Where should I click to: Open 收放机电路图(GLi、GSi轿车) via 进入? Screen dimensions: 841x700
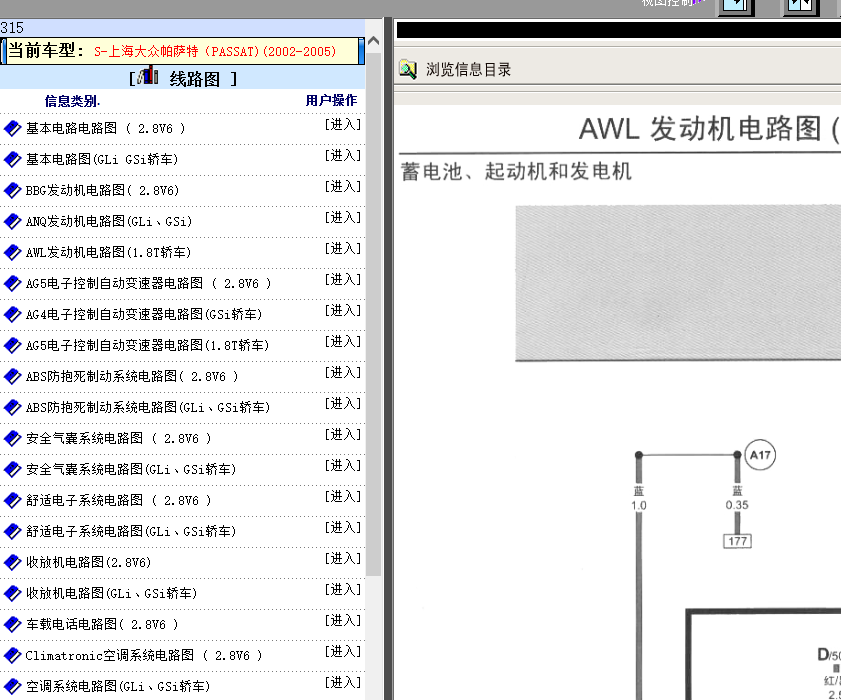pyautogui.click(x=343, y=590)
